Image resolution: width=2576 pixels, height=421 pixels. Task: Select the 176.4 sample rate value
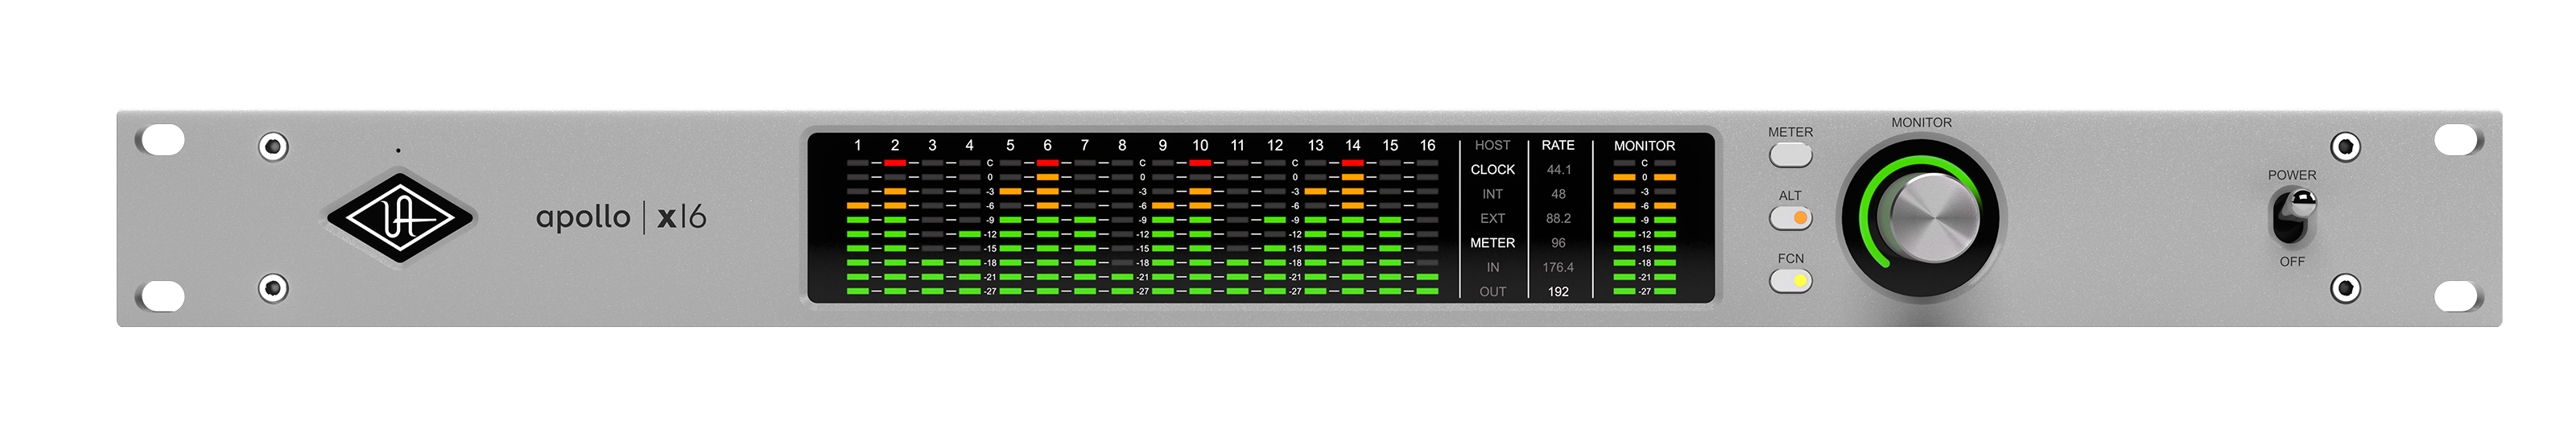[1558, 267]
